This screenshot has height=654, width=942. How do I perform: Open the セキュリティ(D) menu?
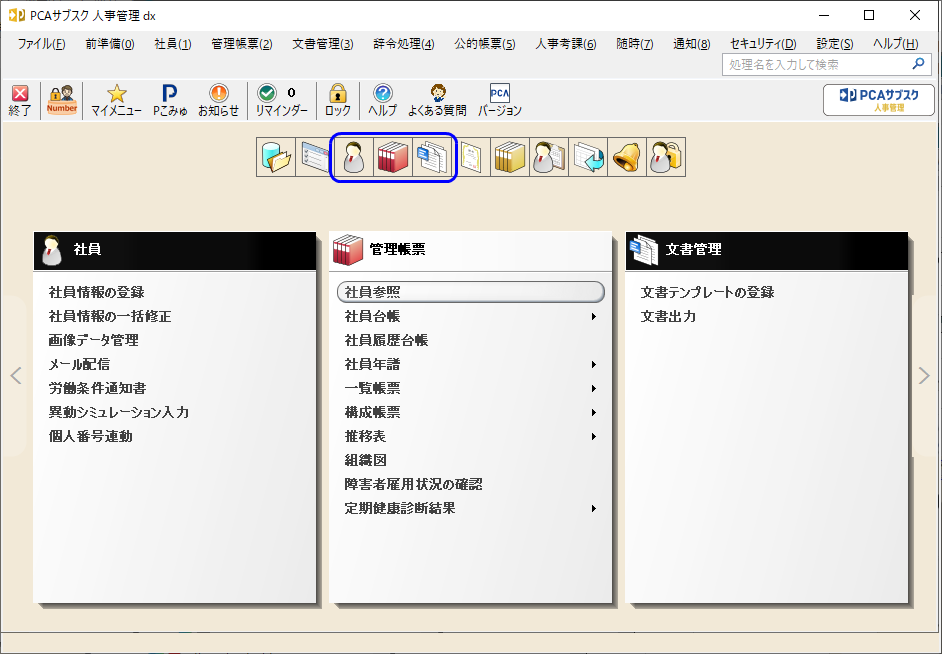pos(763,44)
